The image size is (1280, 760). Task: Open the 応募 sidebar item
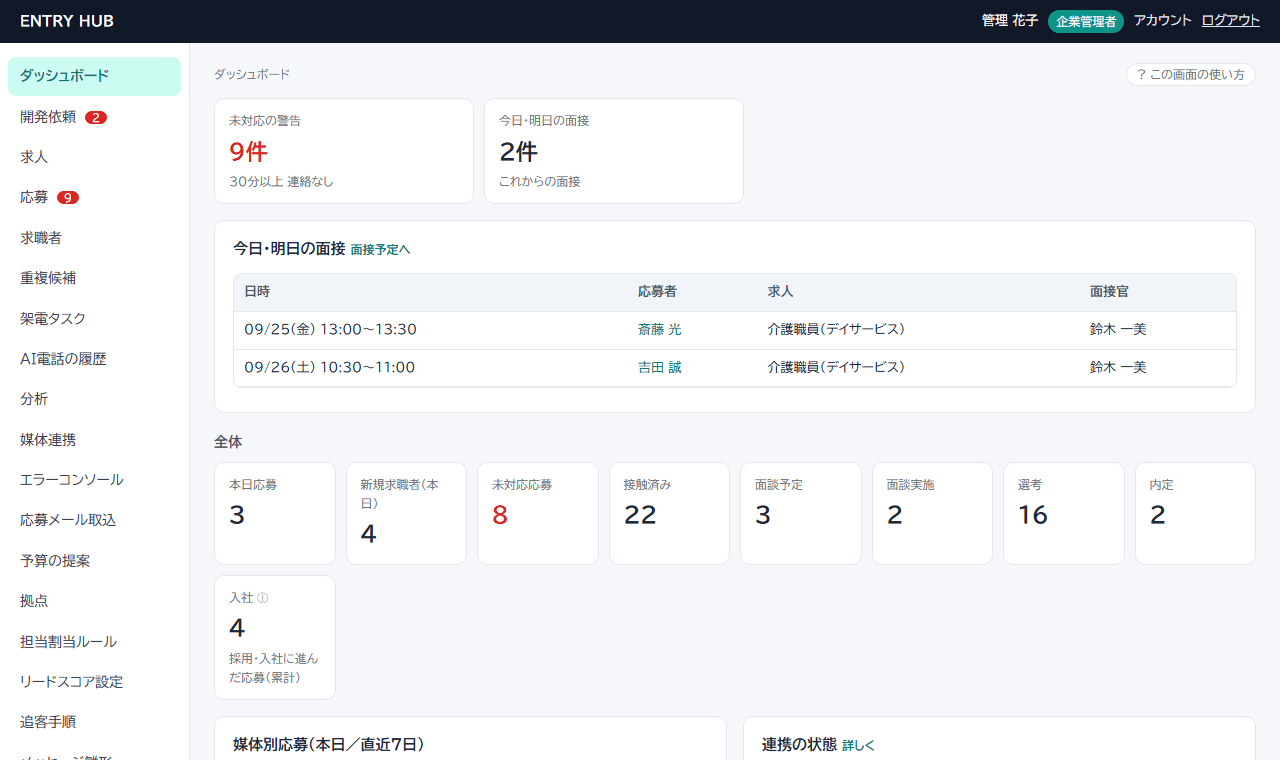coord(94,197)
